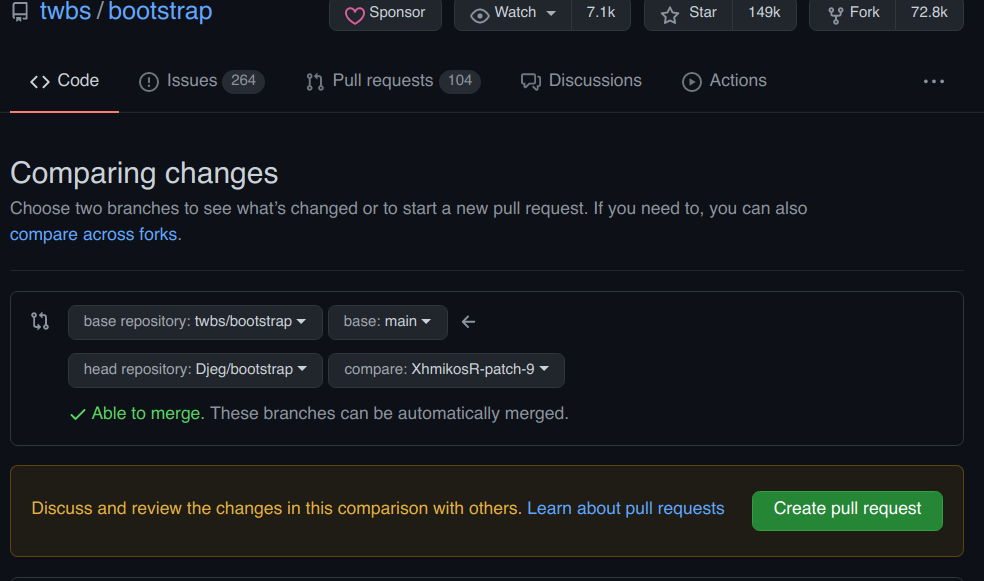This screenshot has height=581, width=984.
Task: Click the 264 issues counter badge
Action: (x=243, y=81)
